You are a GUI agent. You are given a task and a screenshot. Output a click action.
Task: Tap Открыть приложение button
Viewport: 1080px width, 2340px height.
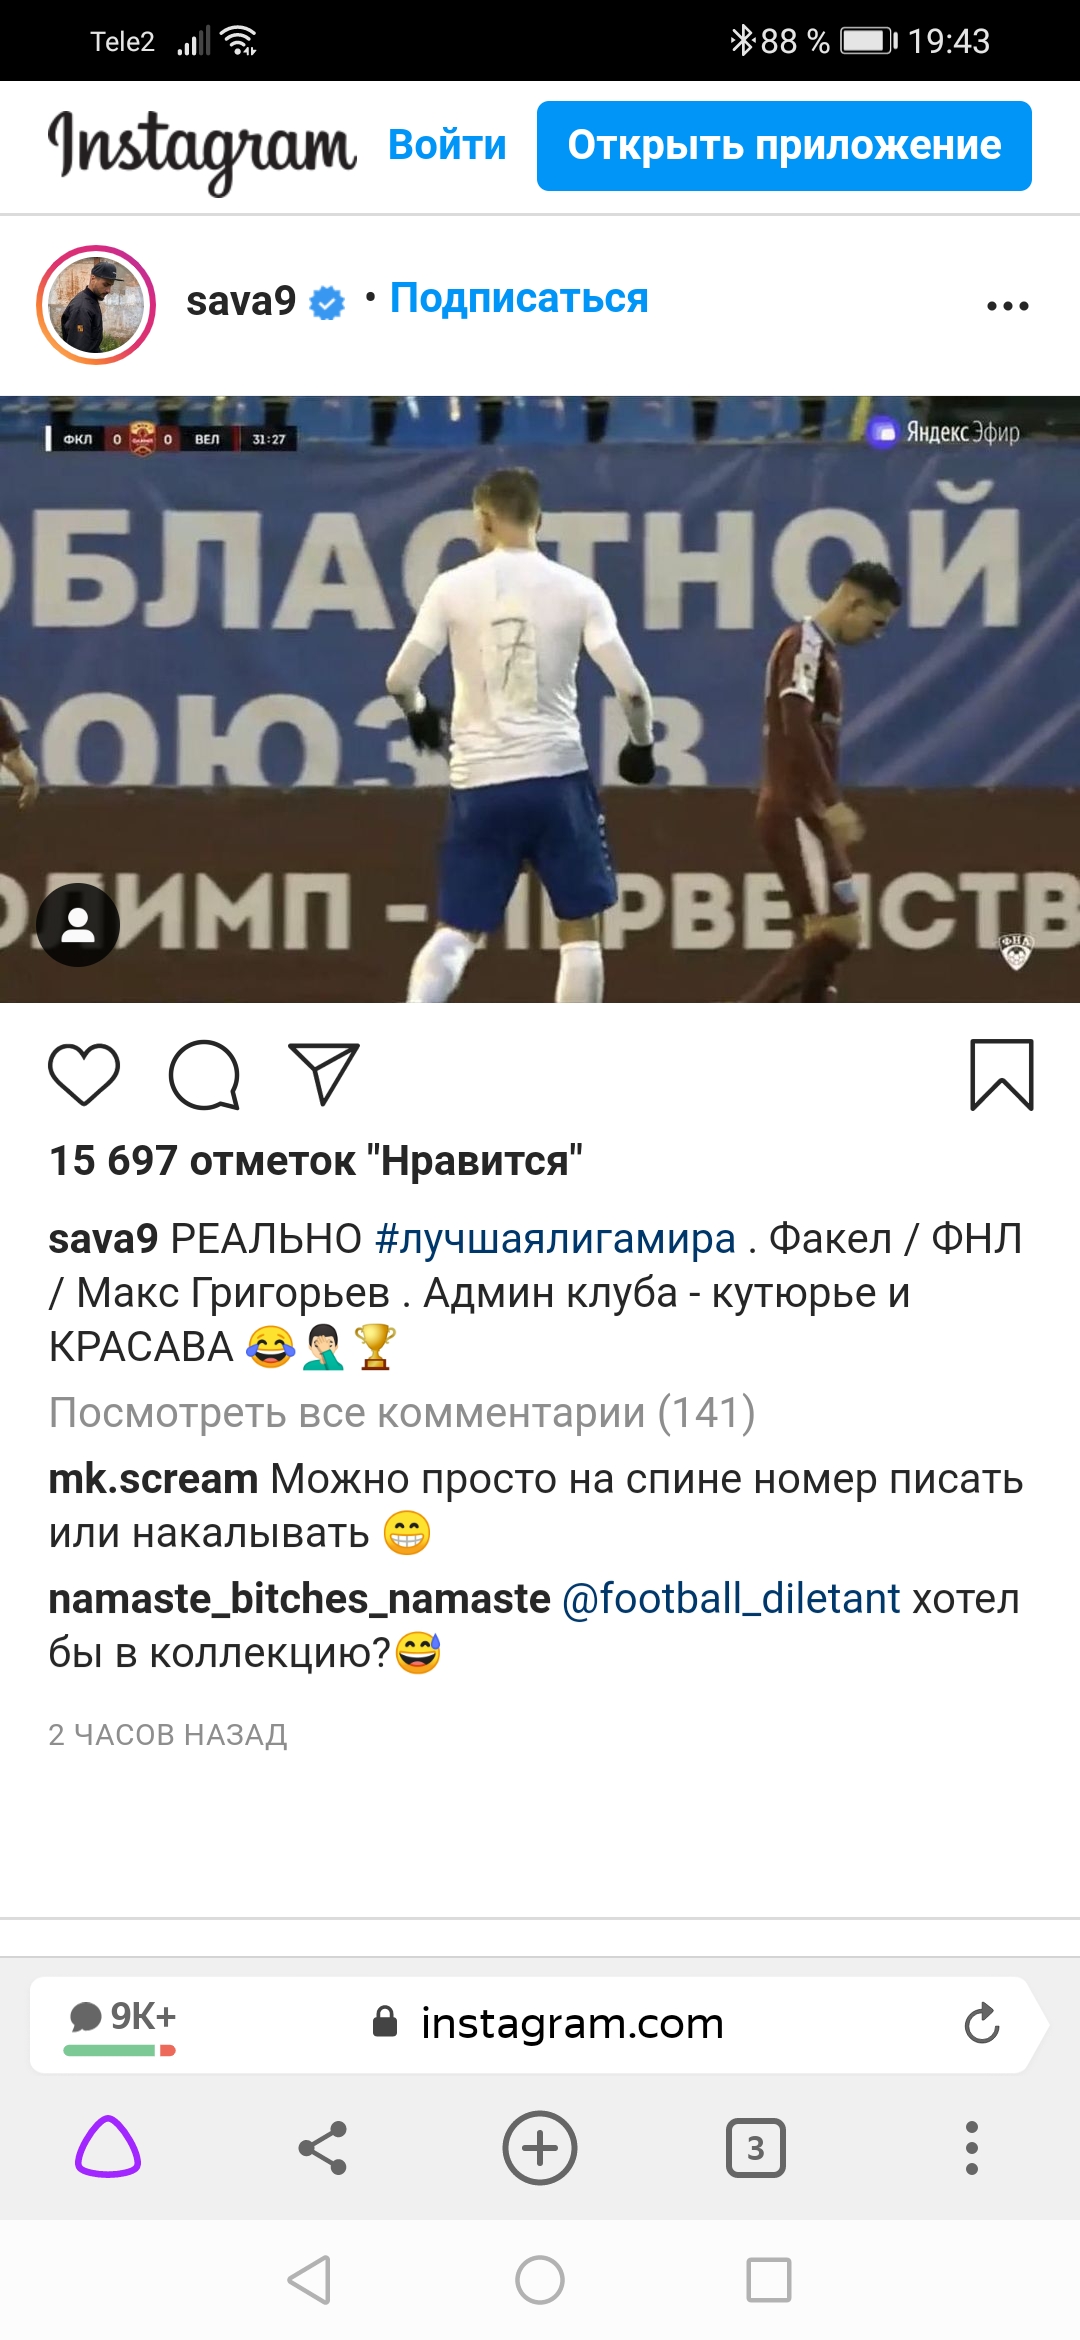point(784,146)
